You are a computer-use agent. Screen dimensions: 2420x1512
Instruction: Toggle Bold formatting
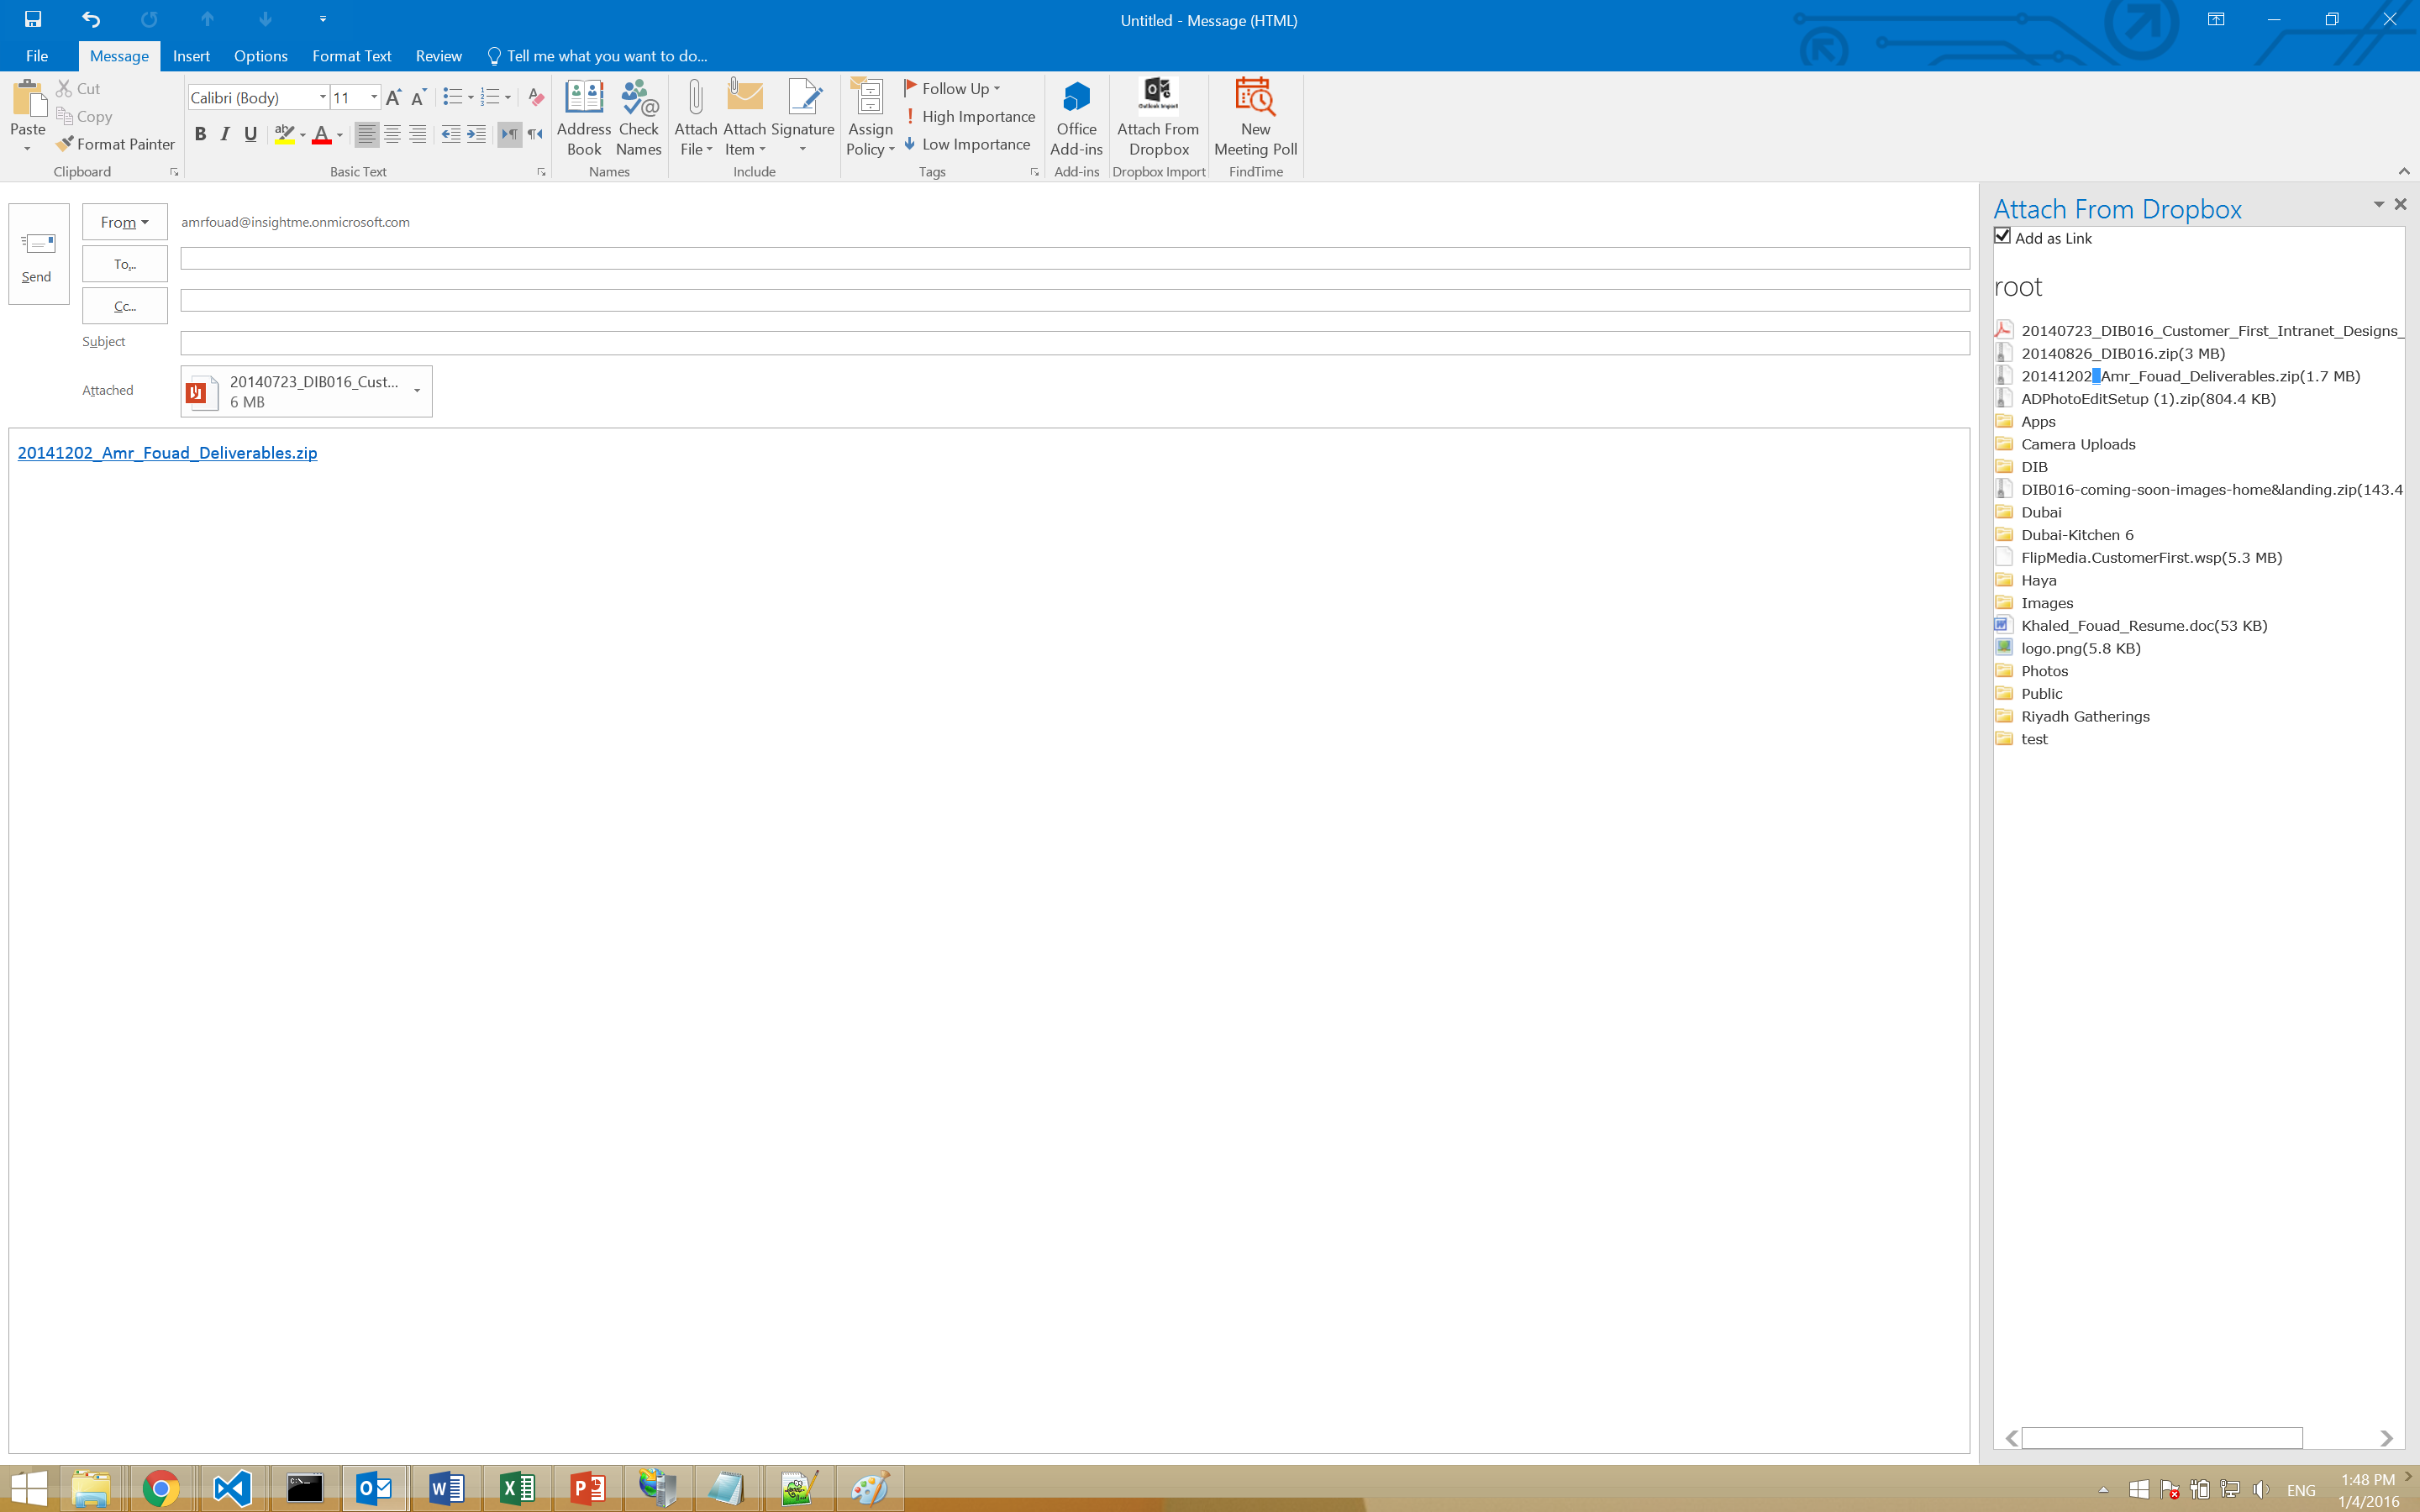pyautogui.click(x=200, y=134)
